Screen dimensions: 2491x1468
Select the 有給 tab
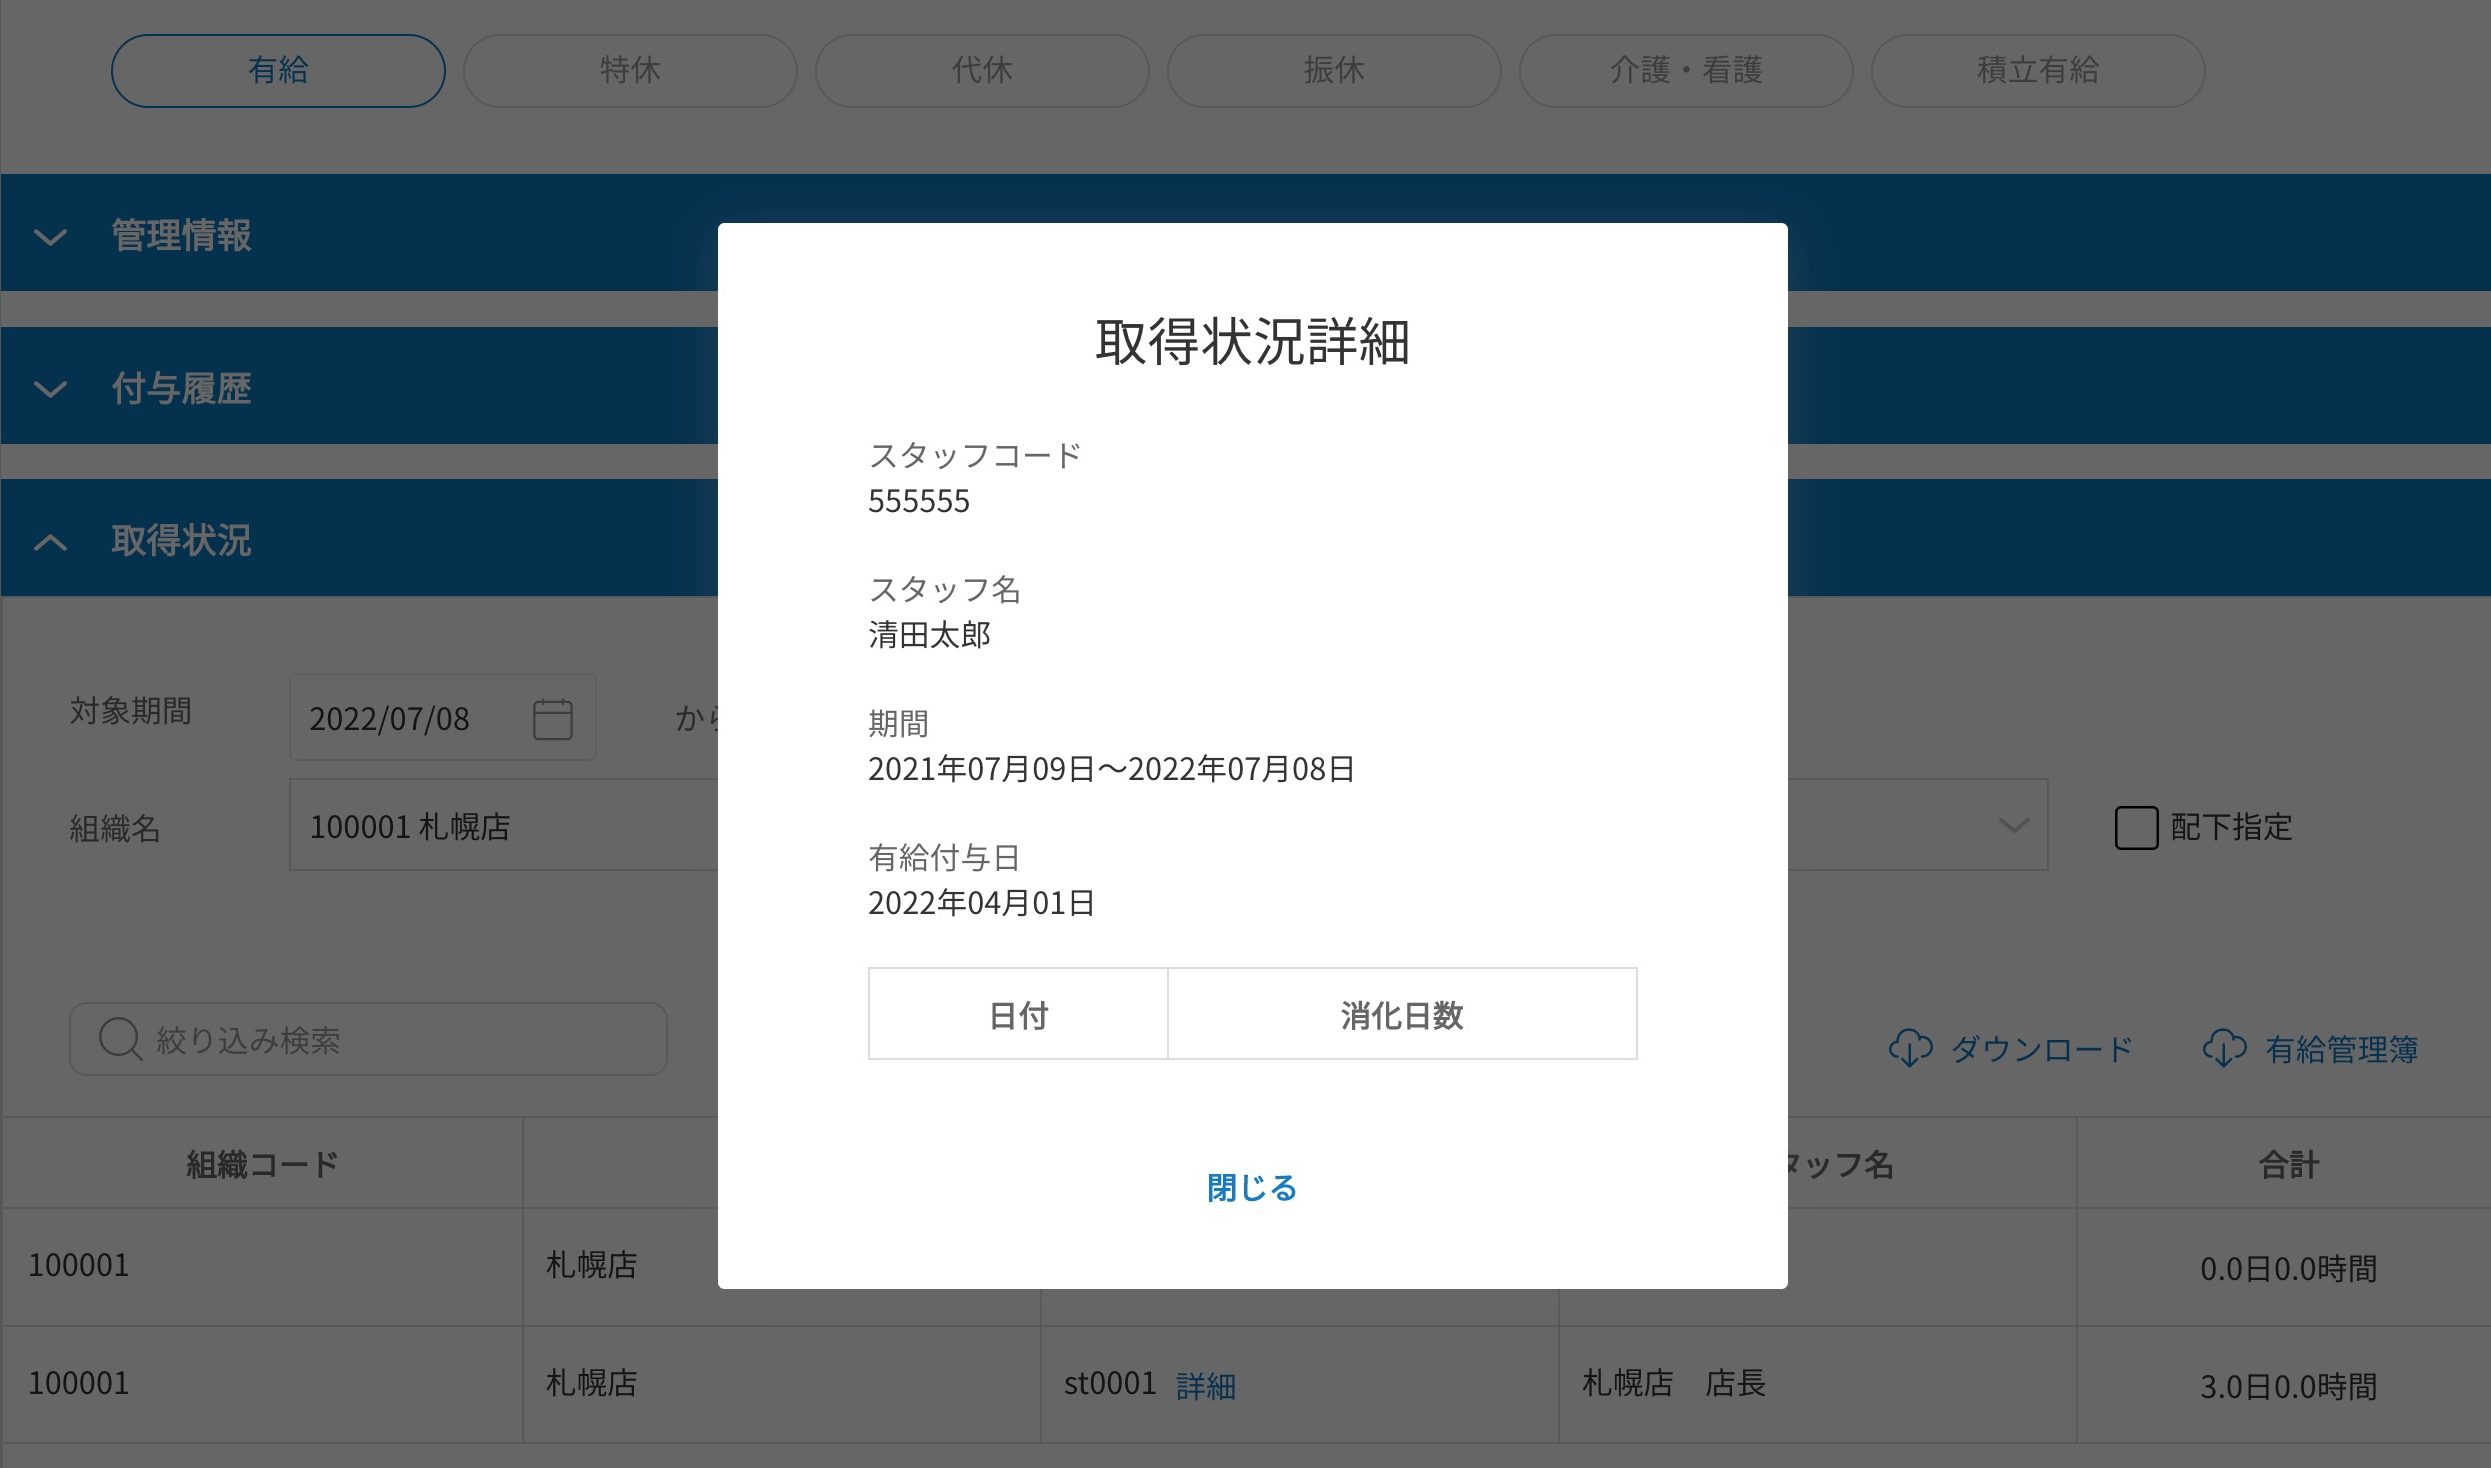click(x=278, y=71)
